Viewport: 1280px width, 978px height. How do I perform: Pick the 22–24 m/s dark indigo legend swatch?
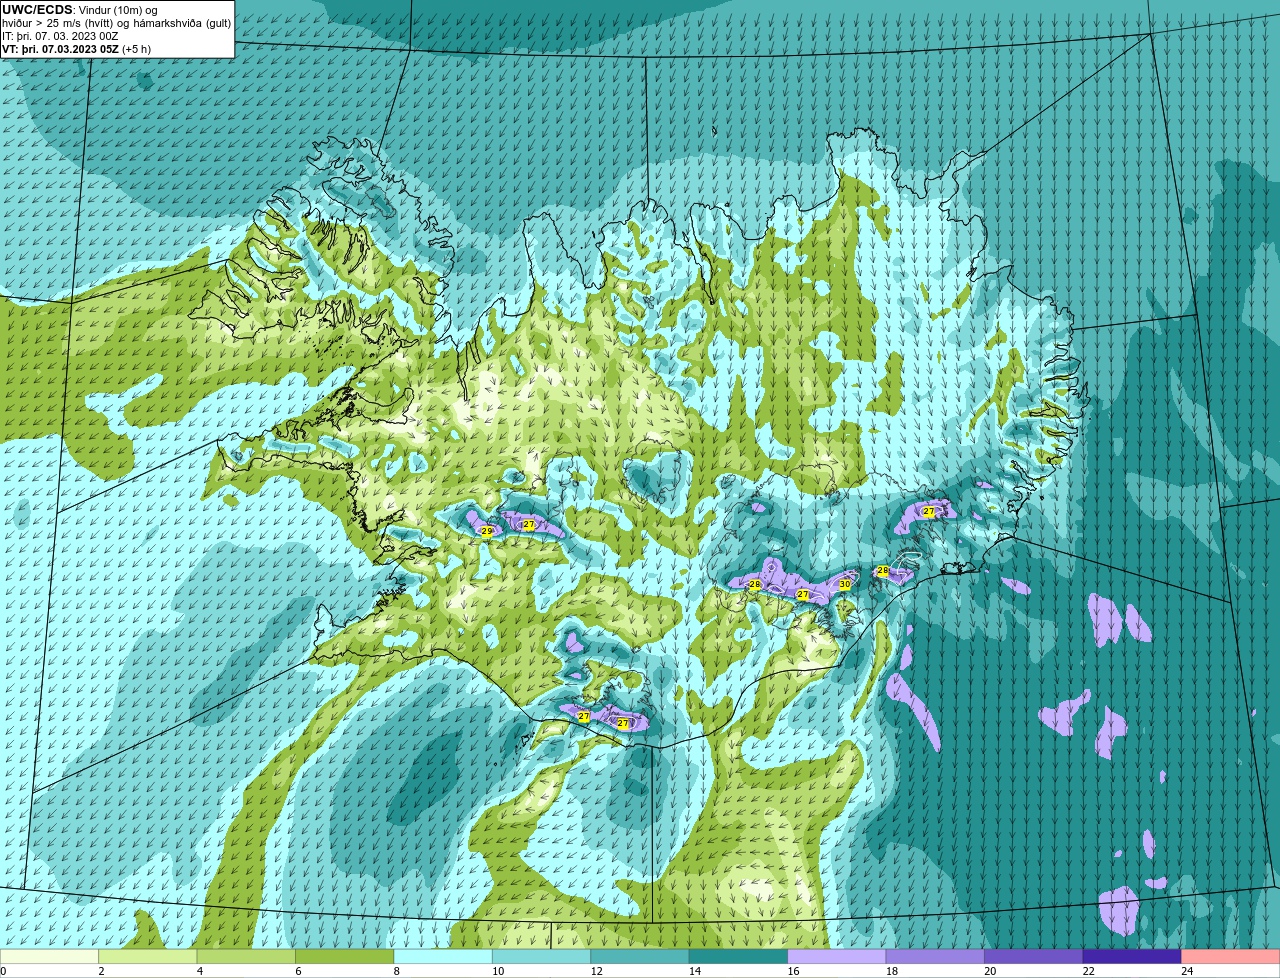[1132, 956]
